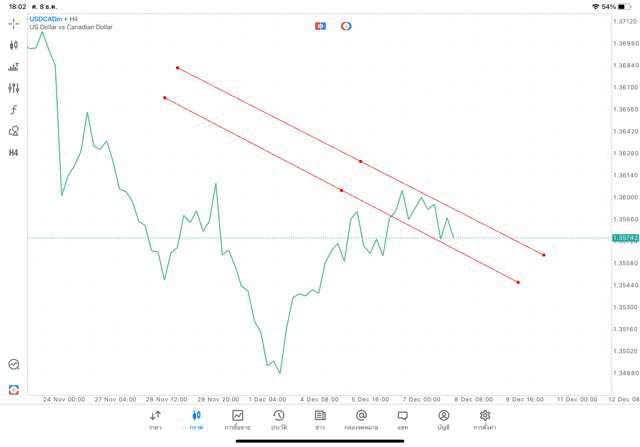640x447 pixels.
Task: Switch to the quotes (ราคา) tab
Action: click(x=155, y=420)
